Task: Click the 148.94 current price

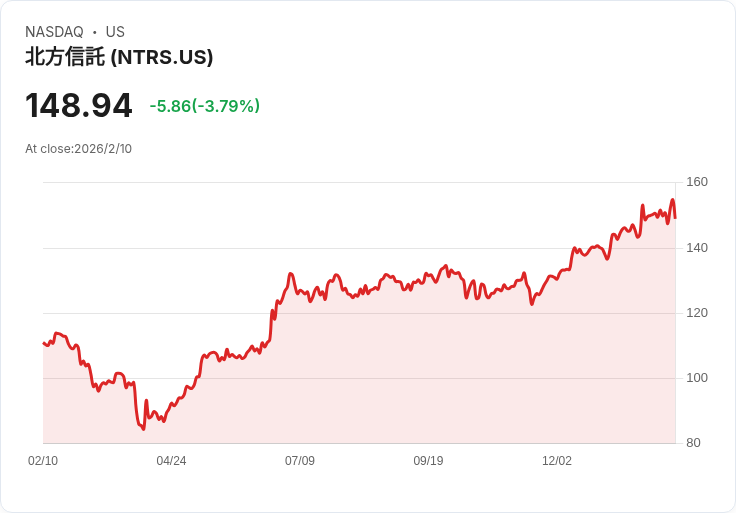Action: pos(79,105)
